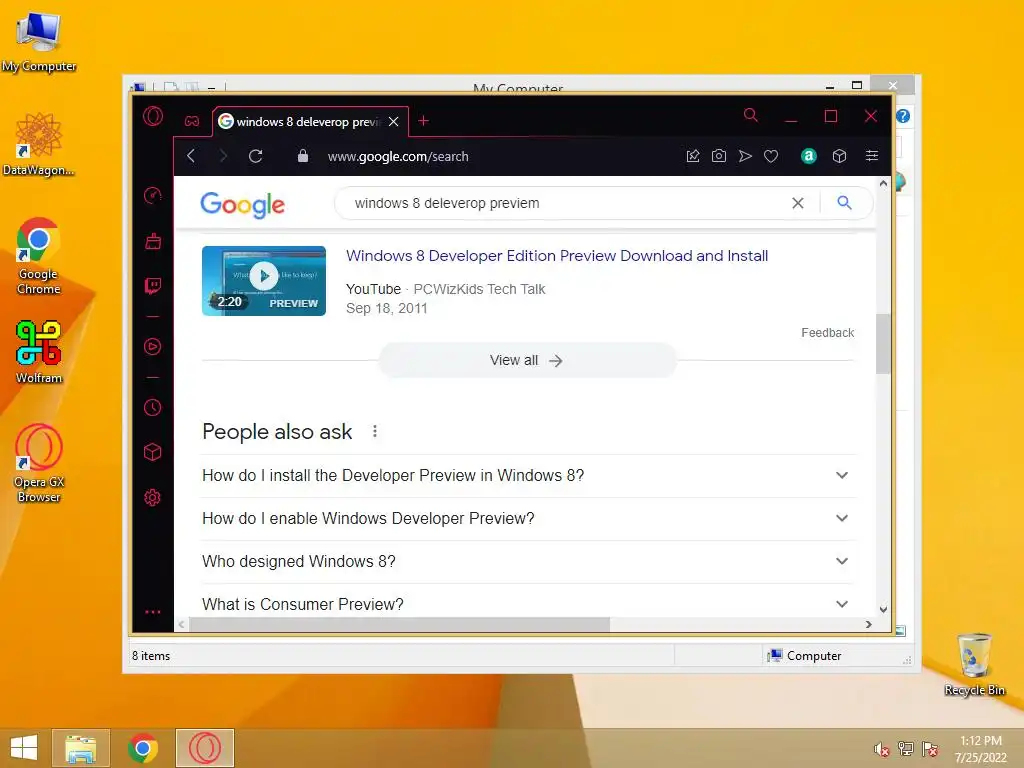
Task: Click the horizontal scrollbar left arrow
Action: coord(182,624)
